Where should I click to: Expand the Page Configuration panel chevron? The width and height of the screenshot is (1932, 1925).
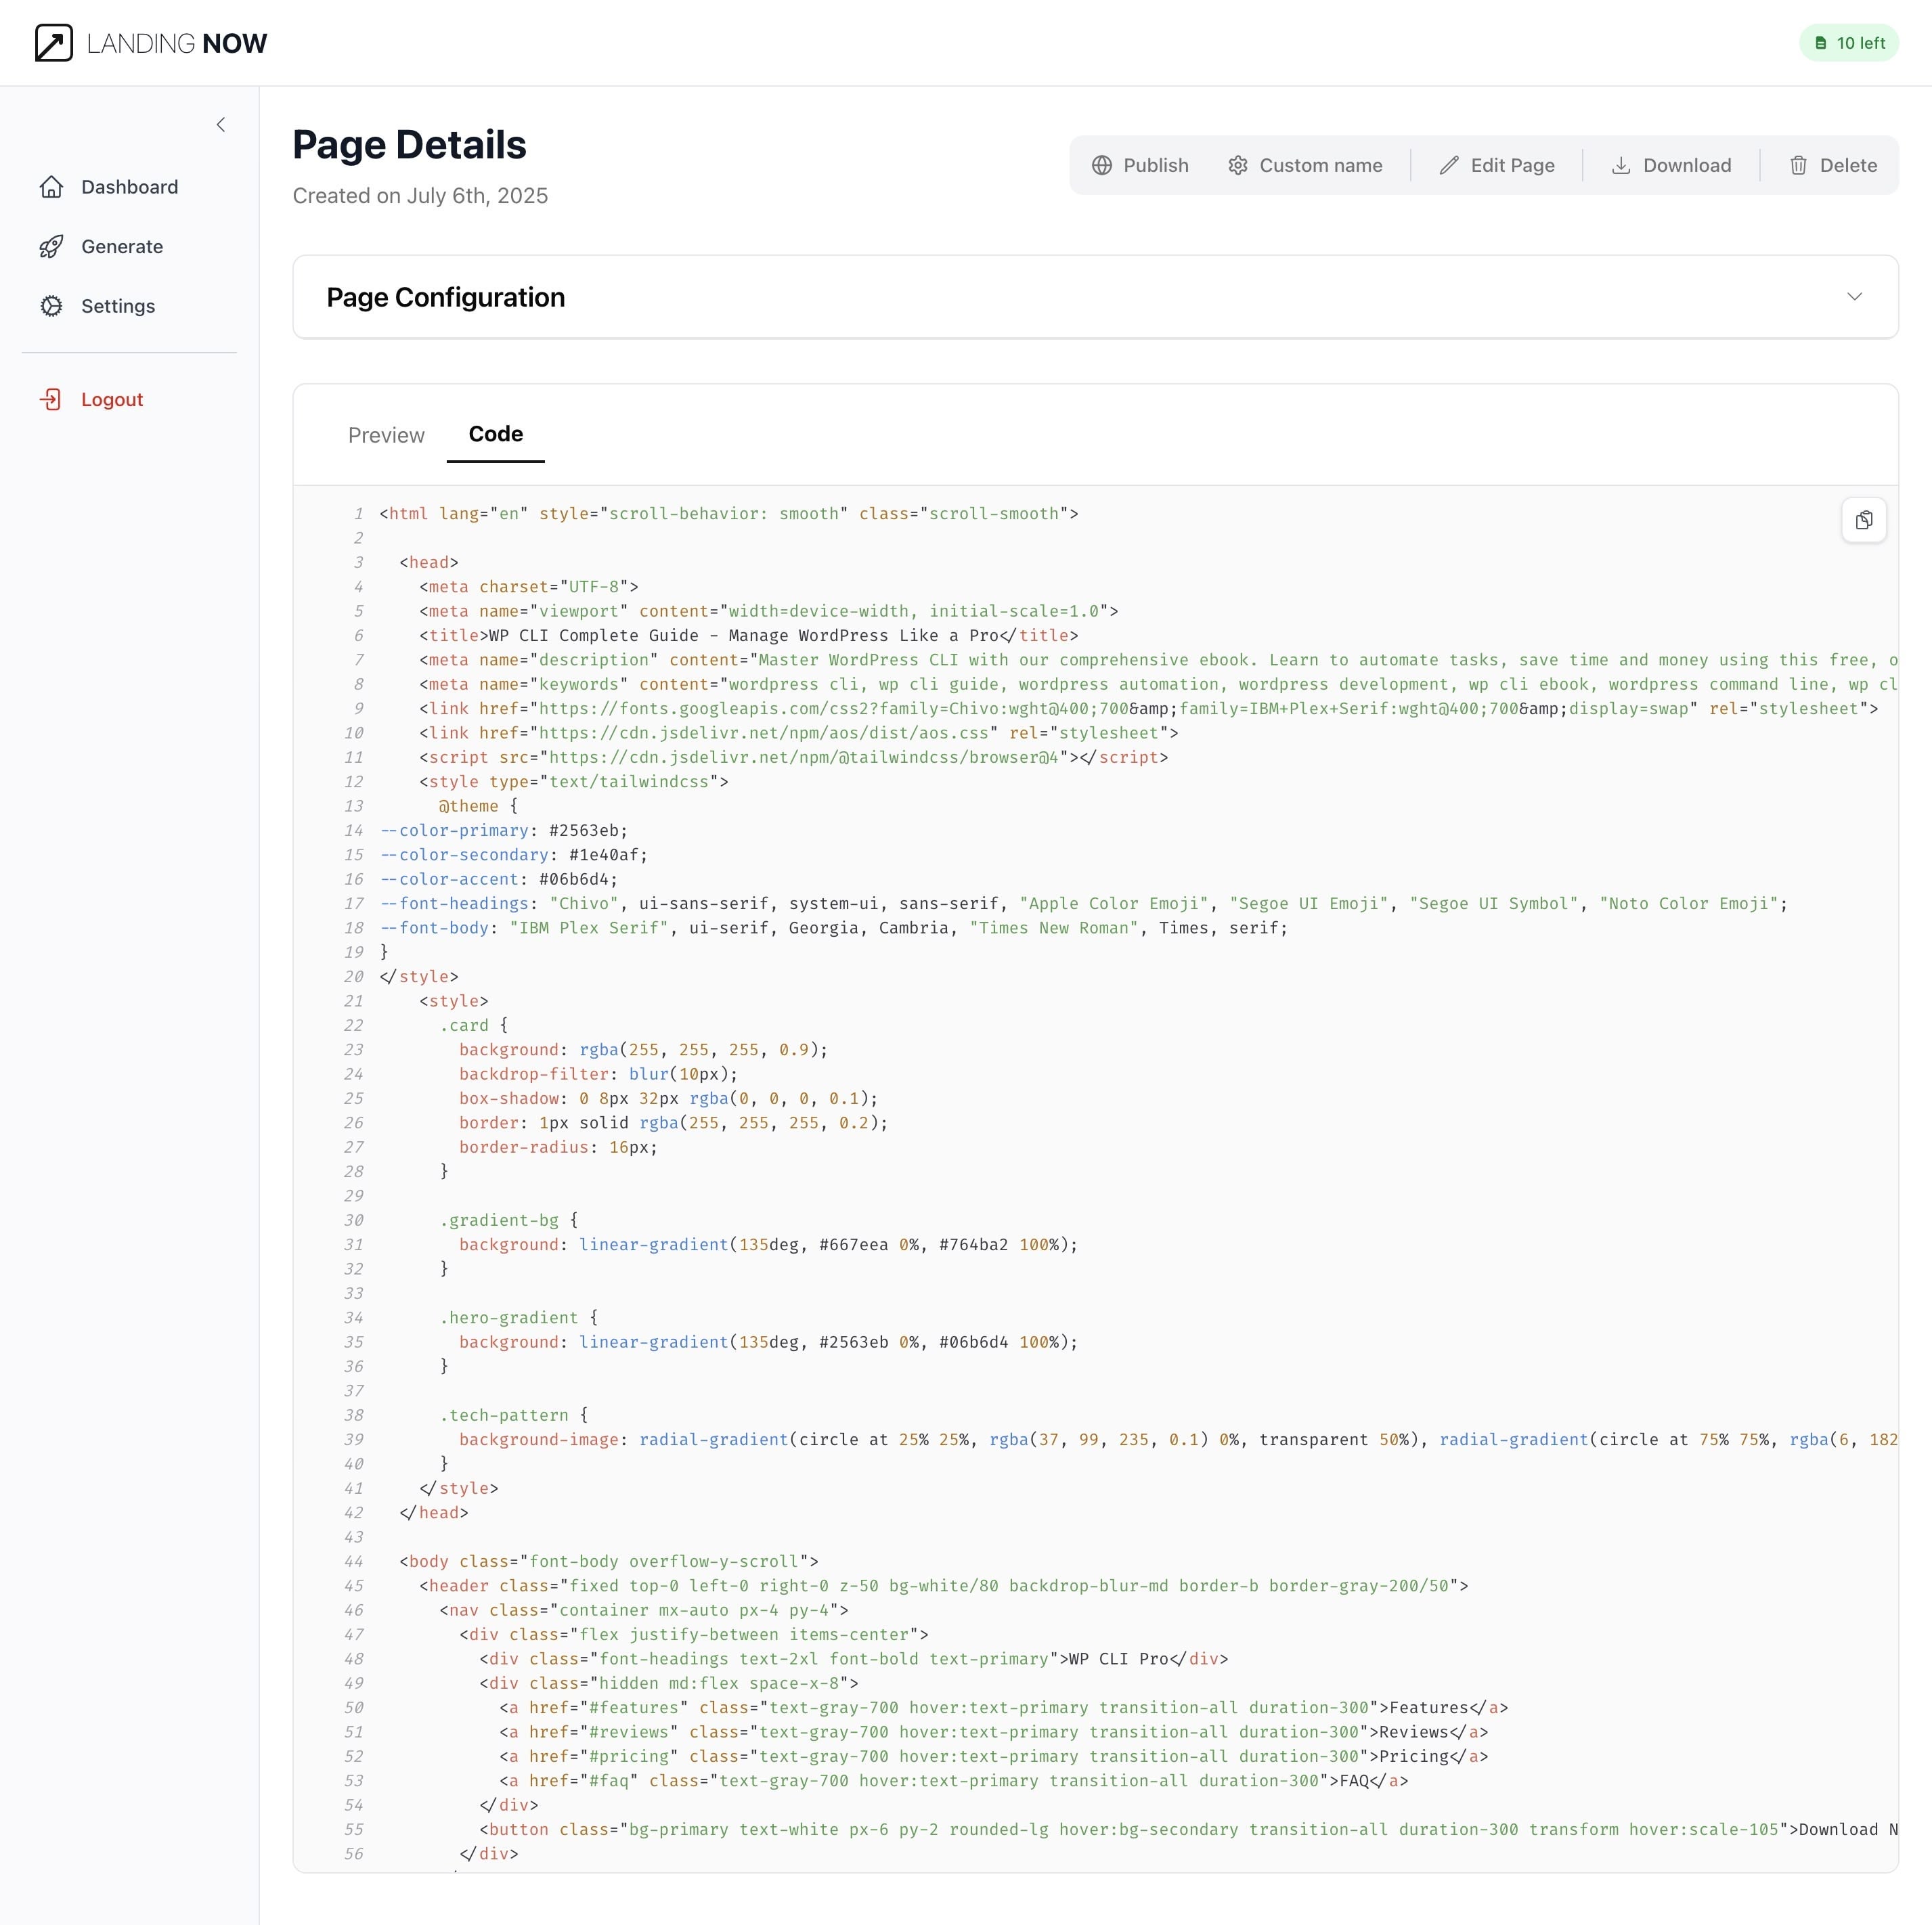[x=1854, y=296]
